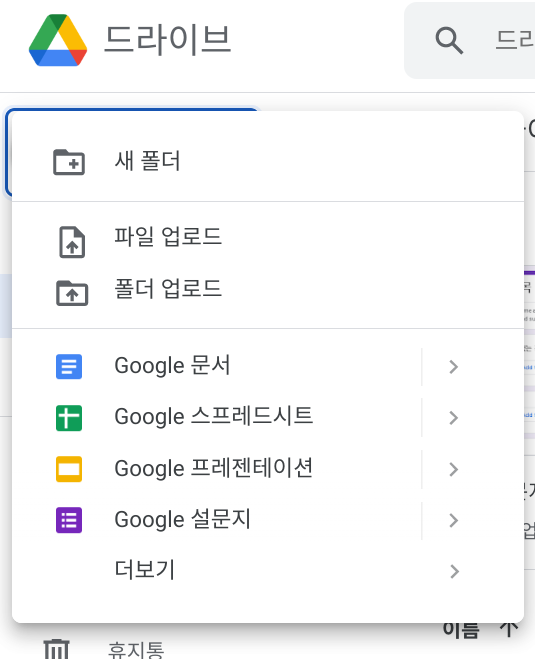
Task: Create a new Google 프레젠테이션
Action: [216, 468]
